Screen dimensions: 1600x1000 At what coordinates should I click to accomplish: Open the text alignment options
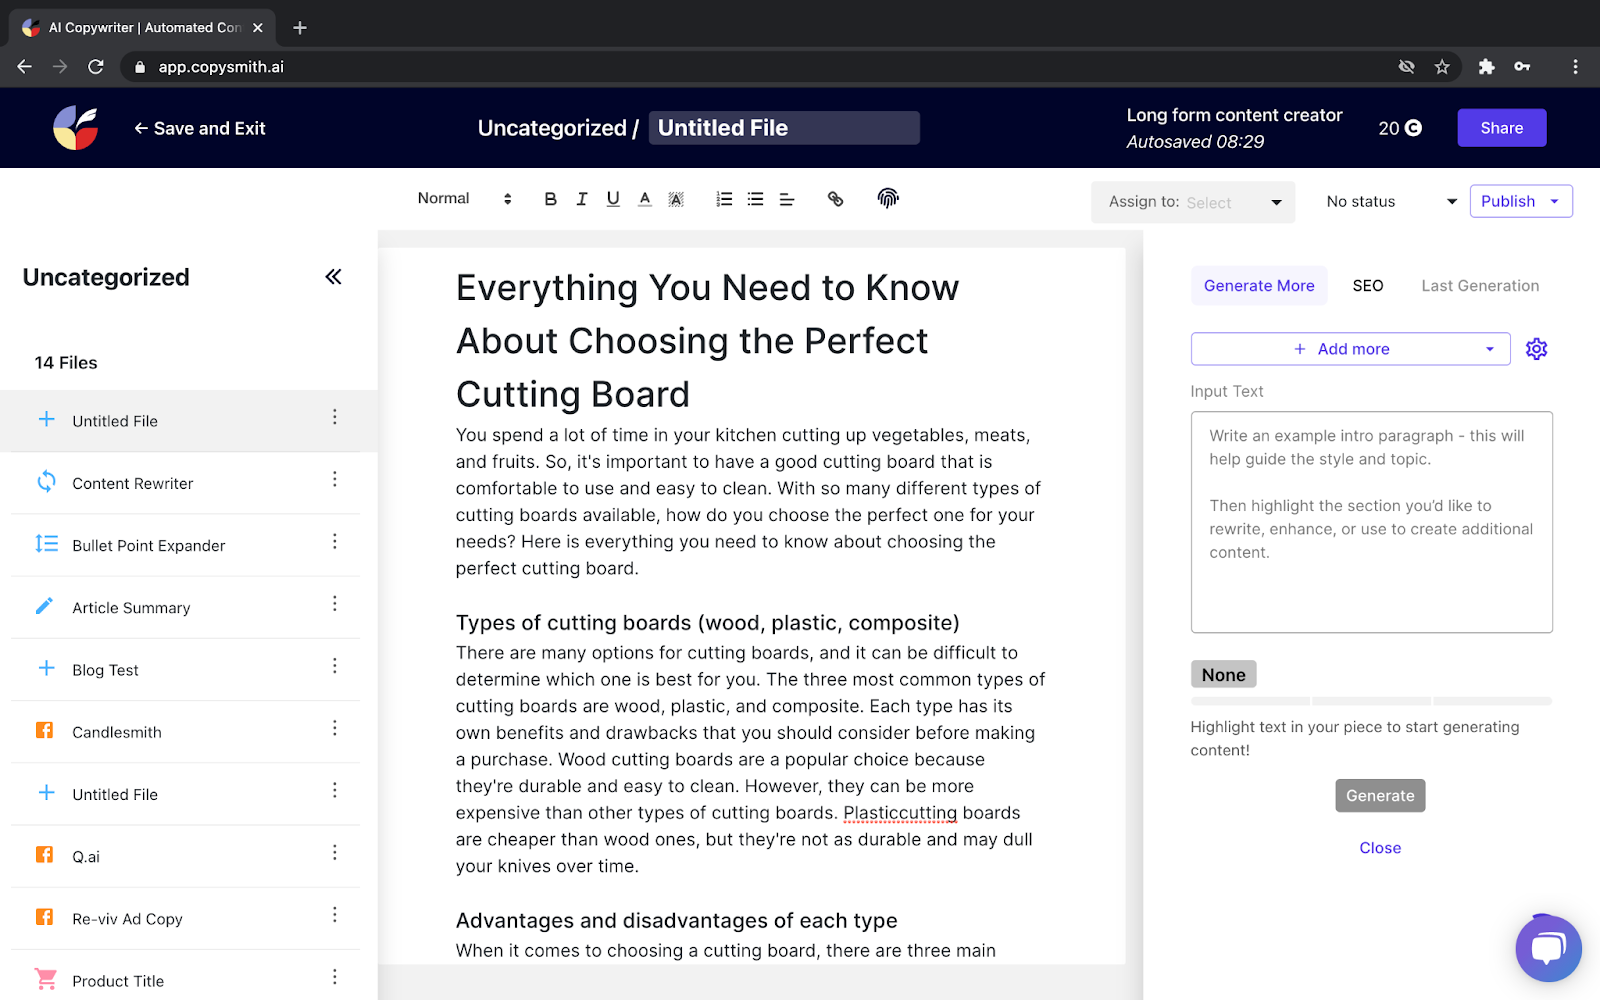(x=787, y=199)
